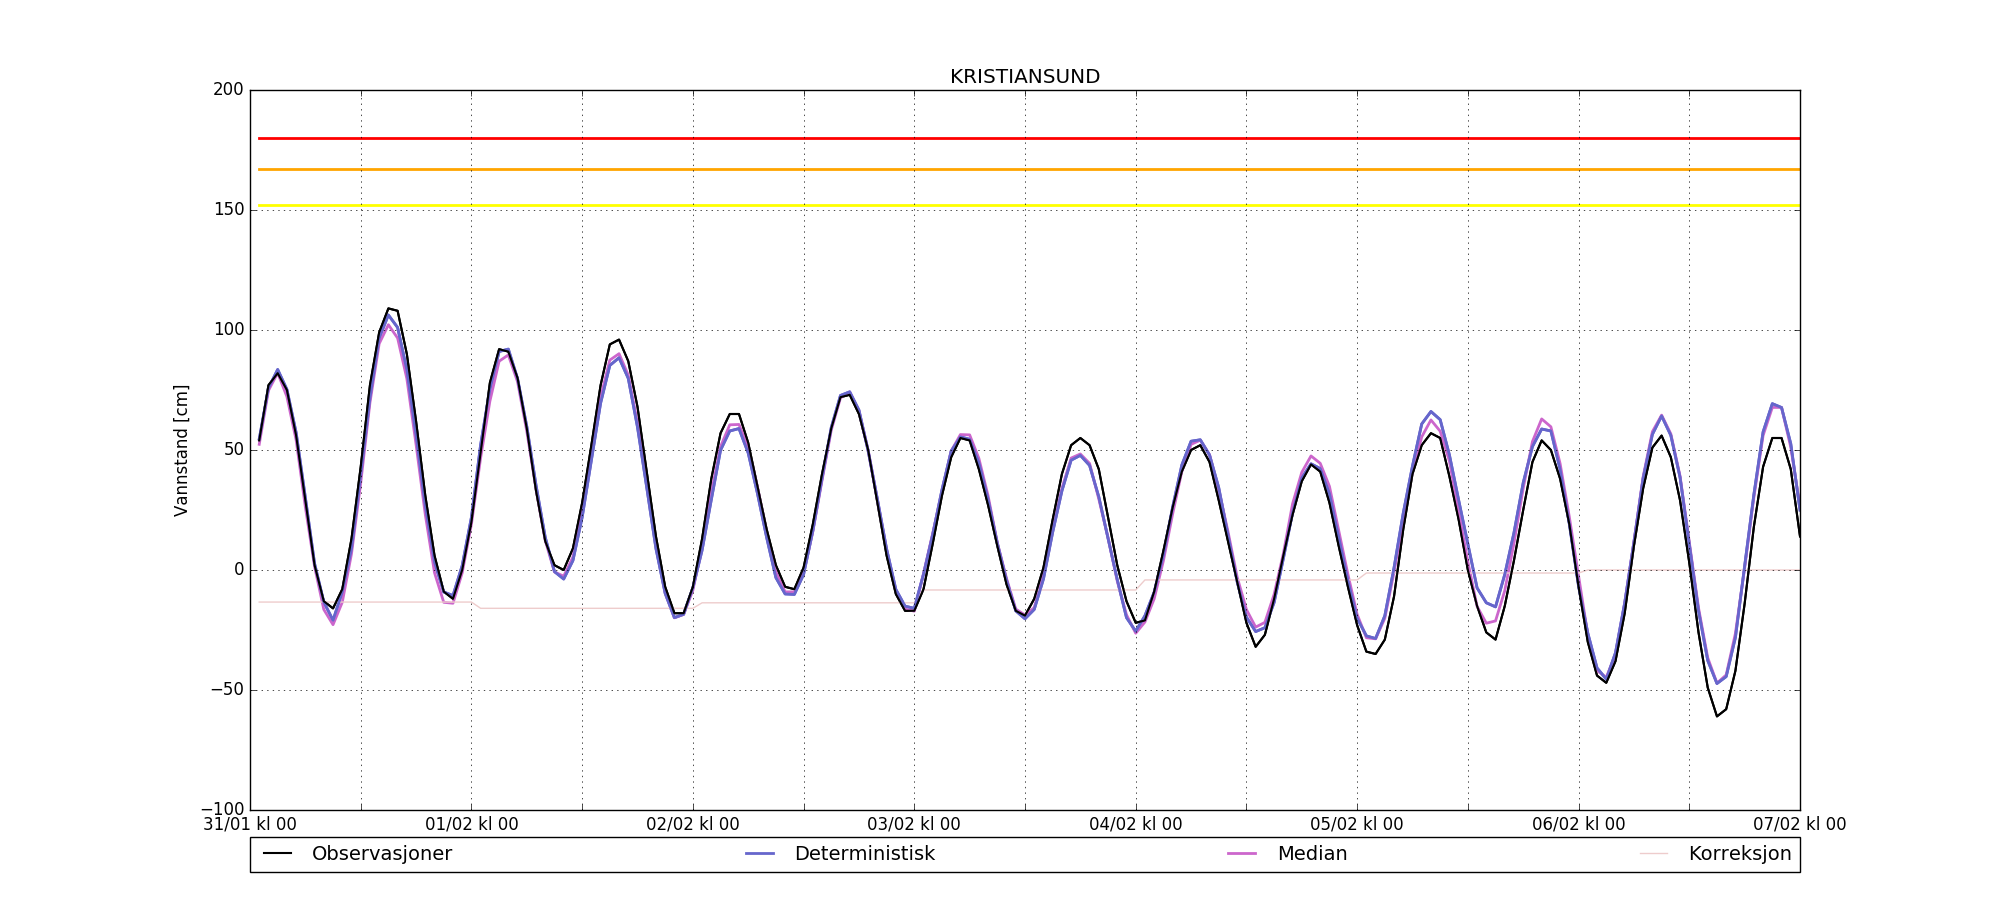Click the Deterministisk legend entry
The height and width of the screenshot is (900, 2000).
[x=840, y=854]
